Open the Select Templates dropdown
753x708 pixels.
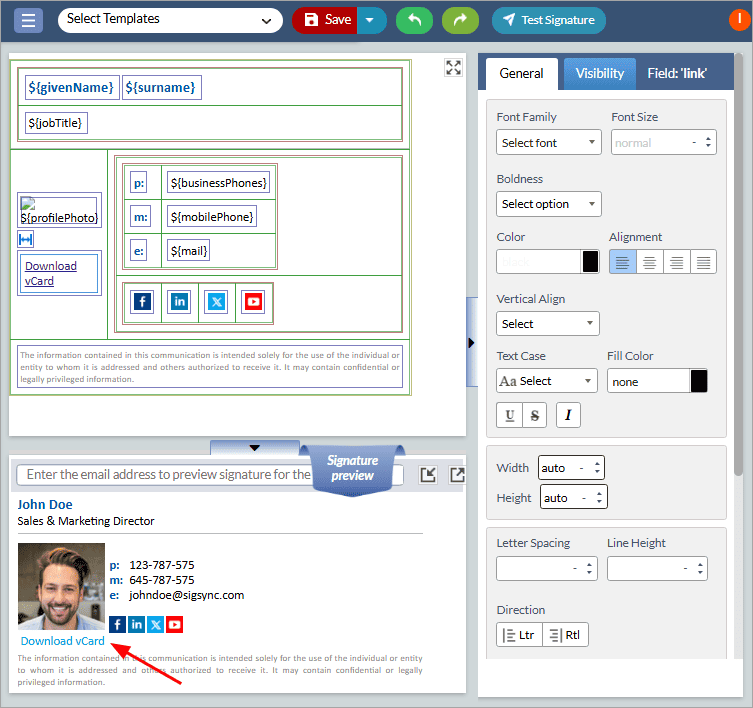(x=170, y=19)
